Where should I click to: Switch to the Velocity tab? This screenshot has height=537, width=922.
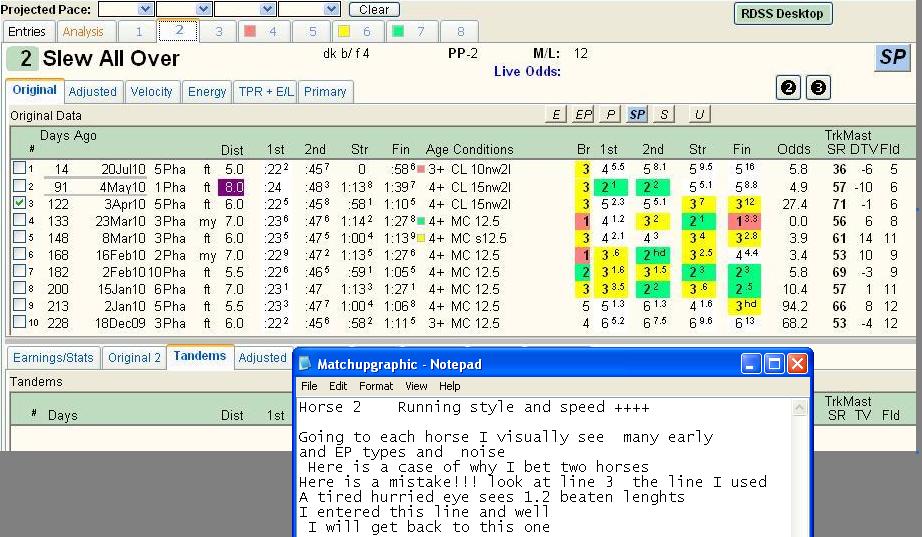[x=152, y=92]
